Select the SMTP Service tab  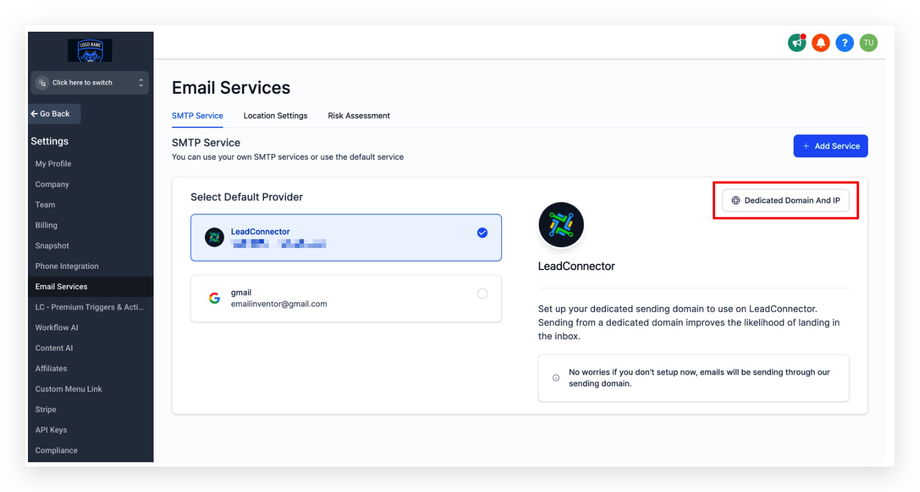point(197,116)
